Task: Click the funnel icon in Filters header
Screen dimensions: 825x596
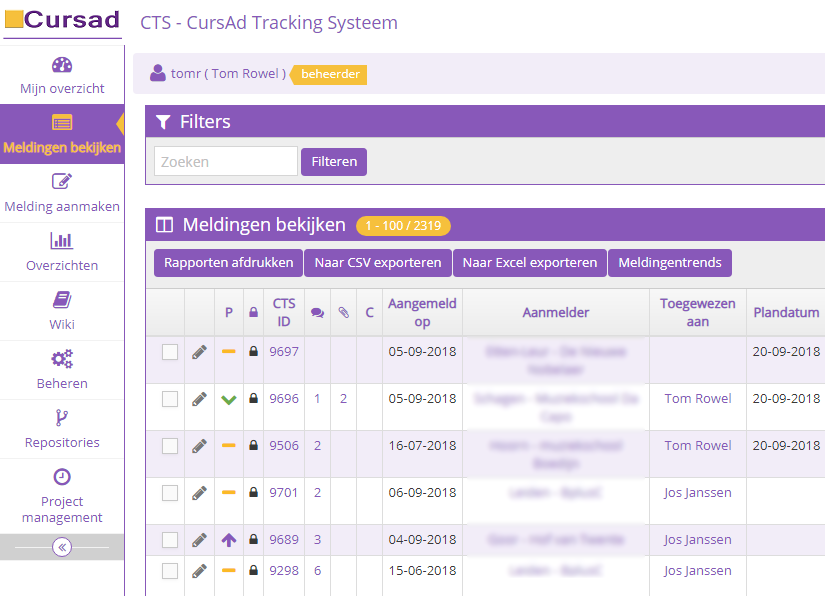Action: pyautogui.click(x=164, y=122)
